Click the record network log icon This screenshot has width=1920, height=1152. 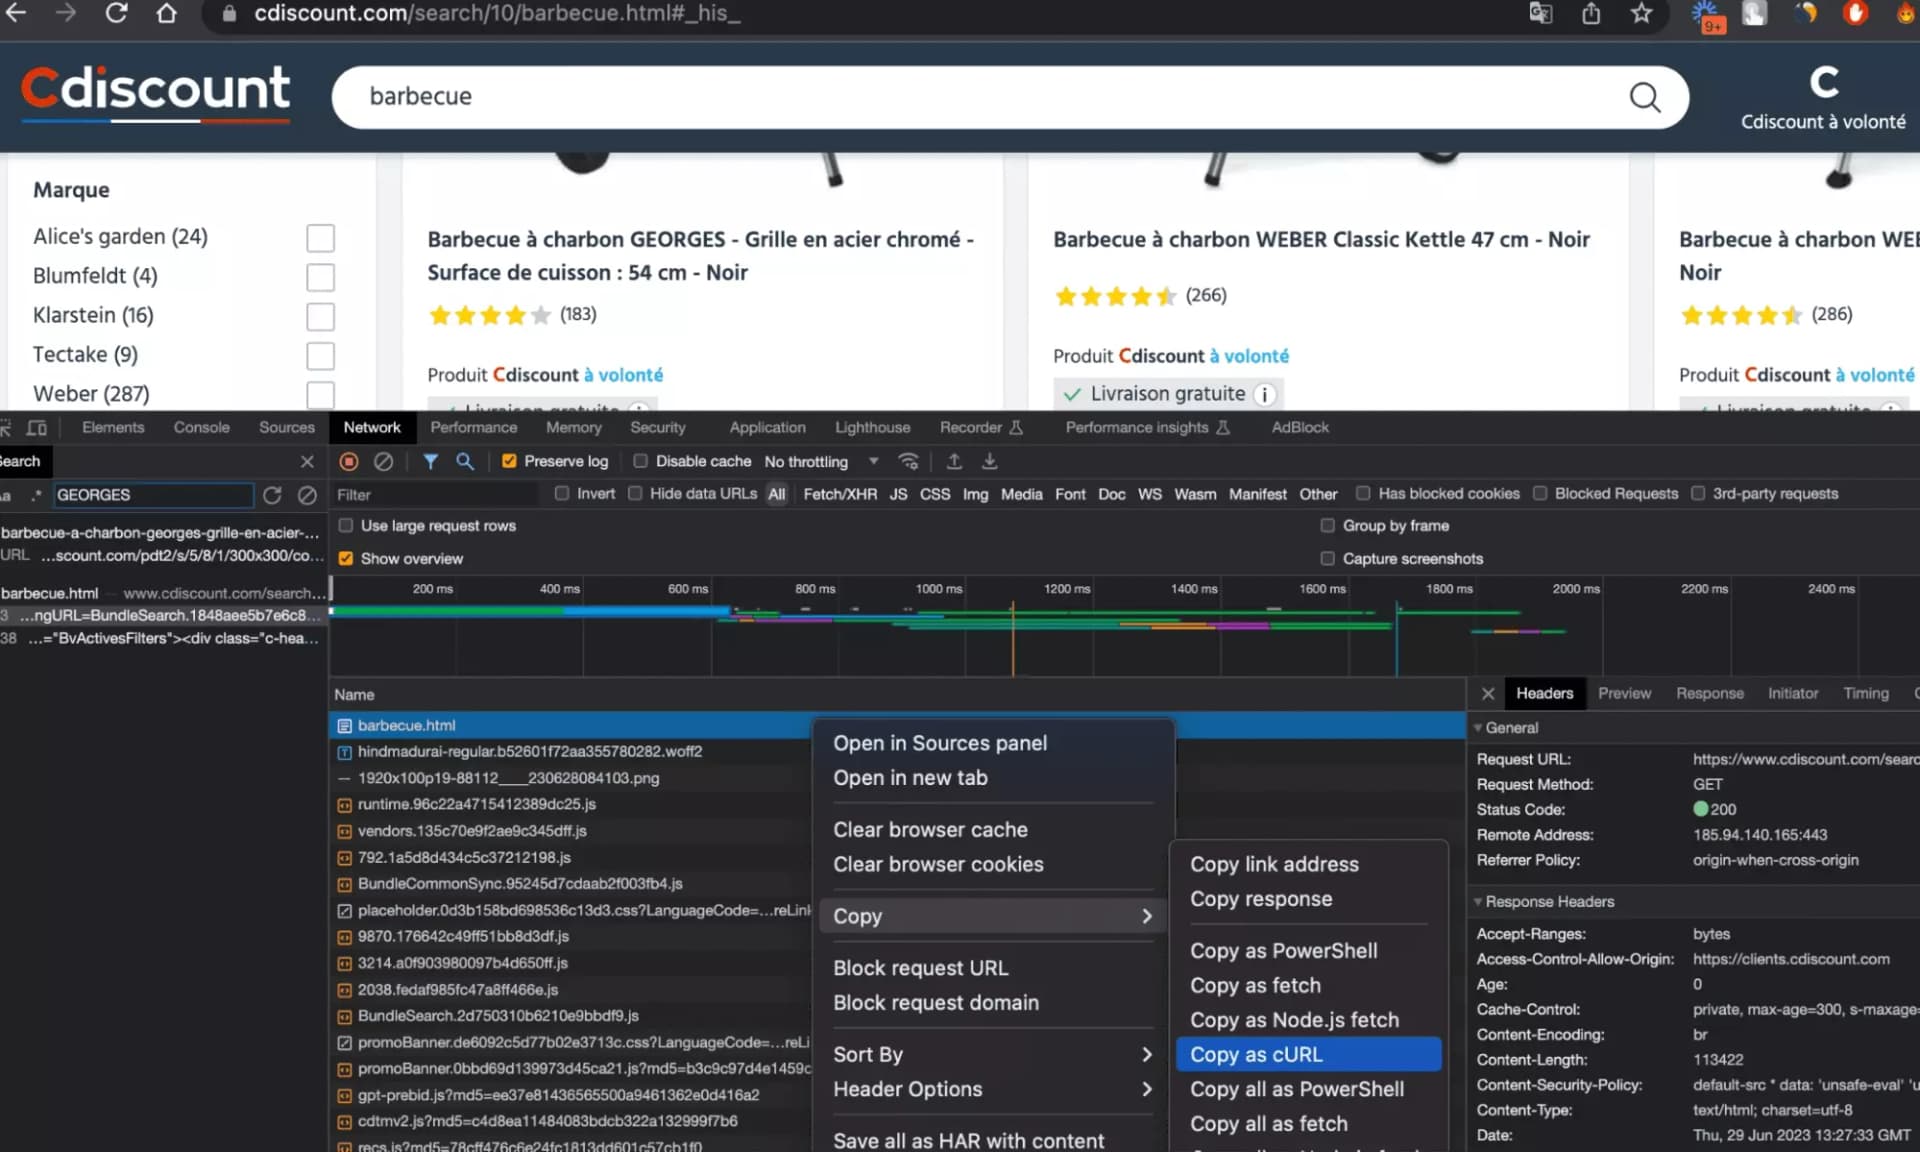(348, 461)
